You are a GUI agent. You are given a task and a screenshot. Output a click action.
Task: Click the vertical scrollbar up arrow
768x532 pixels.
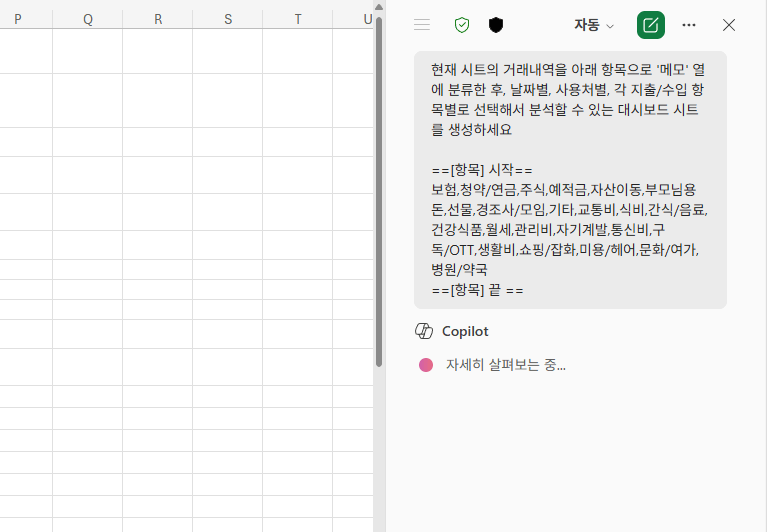[x=379, y=7]
